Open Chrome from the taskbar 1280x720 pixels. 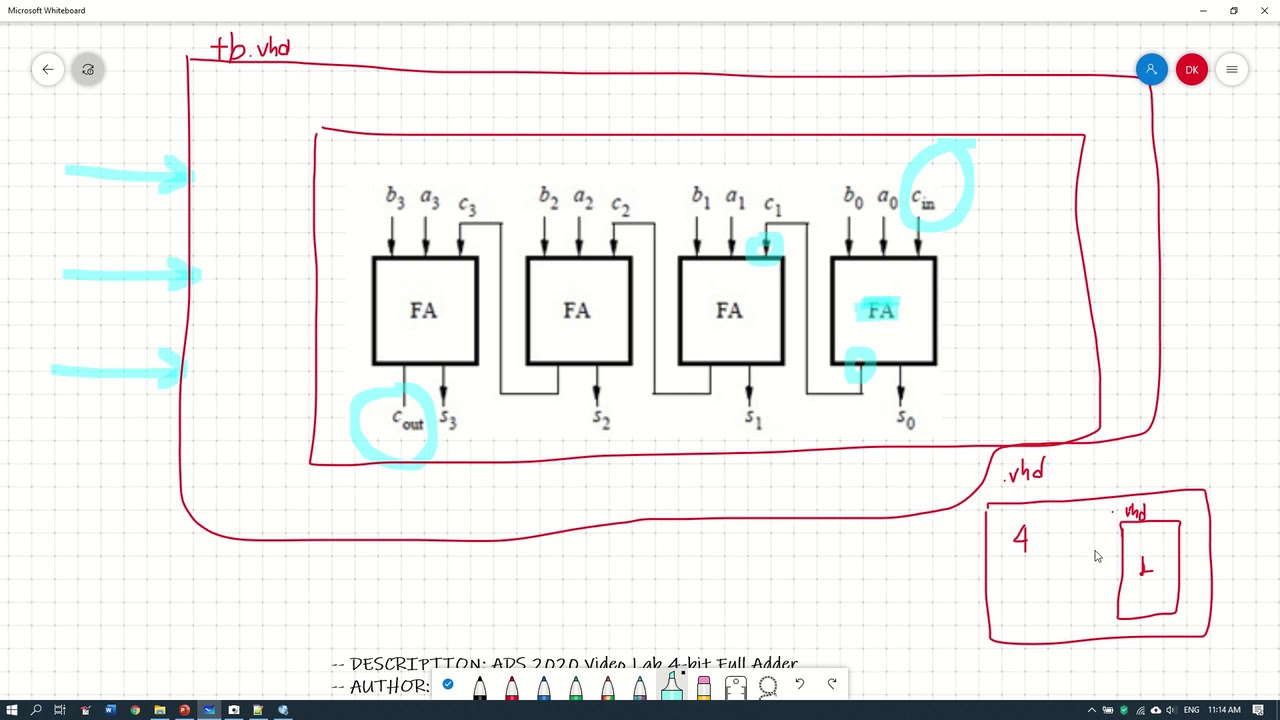[135, 710]
